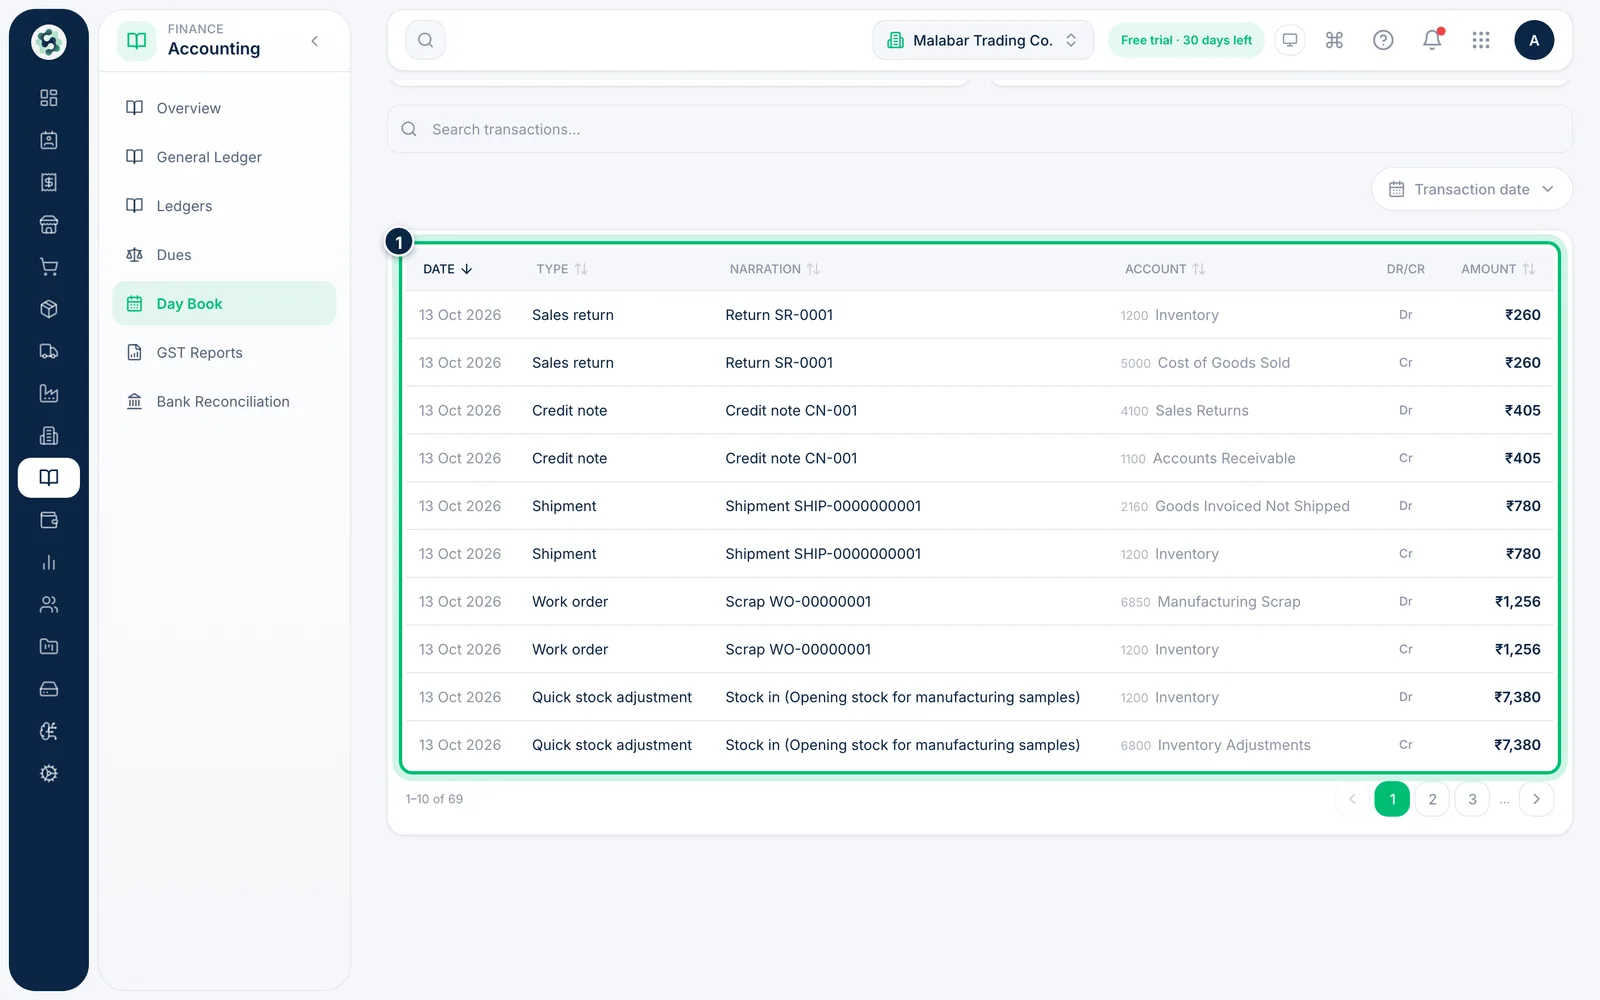Image resolution: width=1600 pixels, height=1000 pixels.
Task: Click Shipment SHIP-0000000001 narration in the debit row
Action: pos(823,506)
